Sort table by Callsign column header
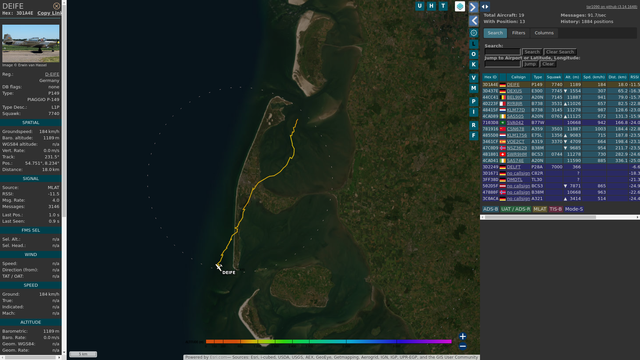This screenshot has height=360, width=640. click(x=518, y=77)
